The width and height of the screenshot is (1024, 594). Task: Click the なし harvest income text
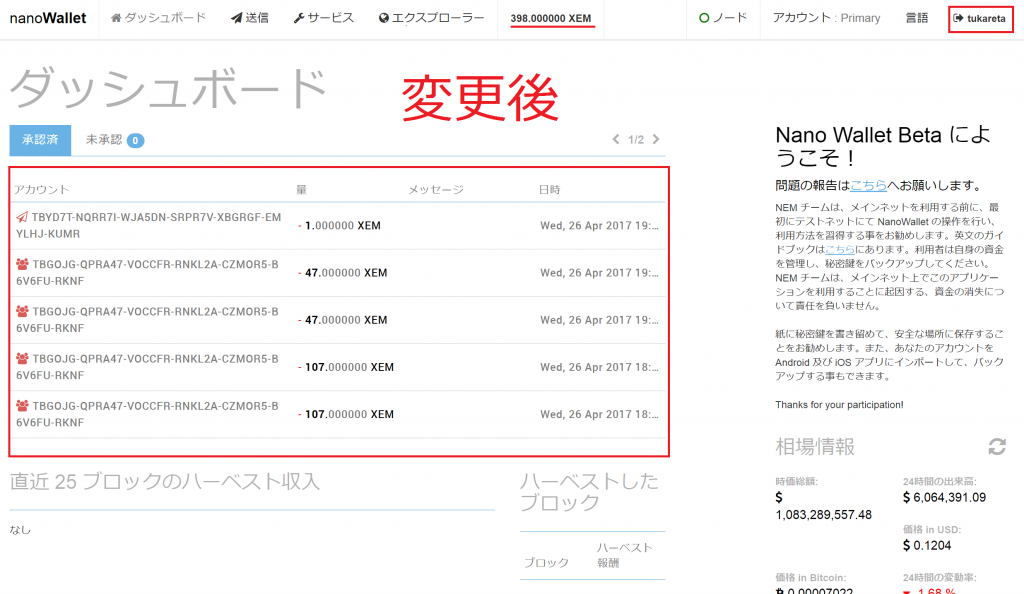pyautogui.click(x=20, y=529)
